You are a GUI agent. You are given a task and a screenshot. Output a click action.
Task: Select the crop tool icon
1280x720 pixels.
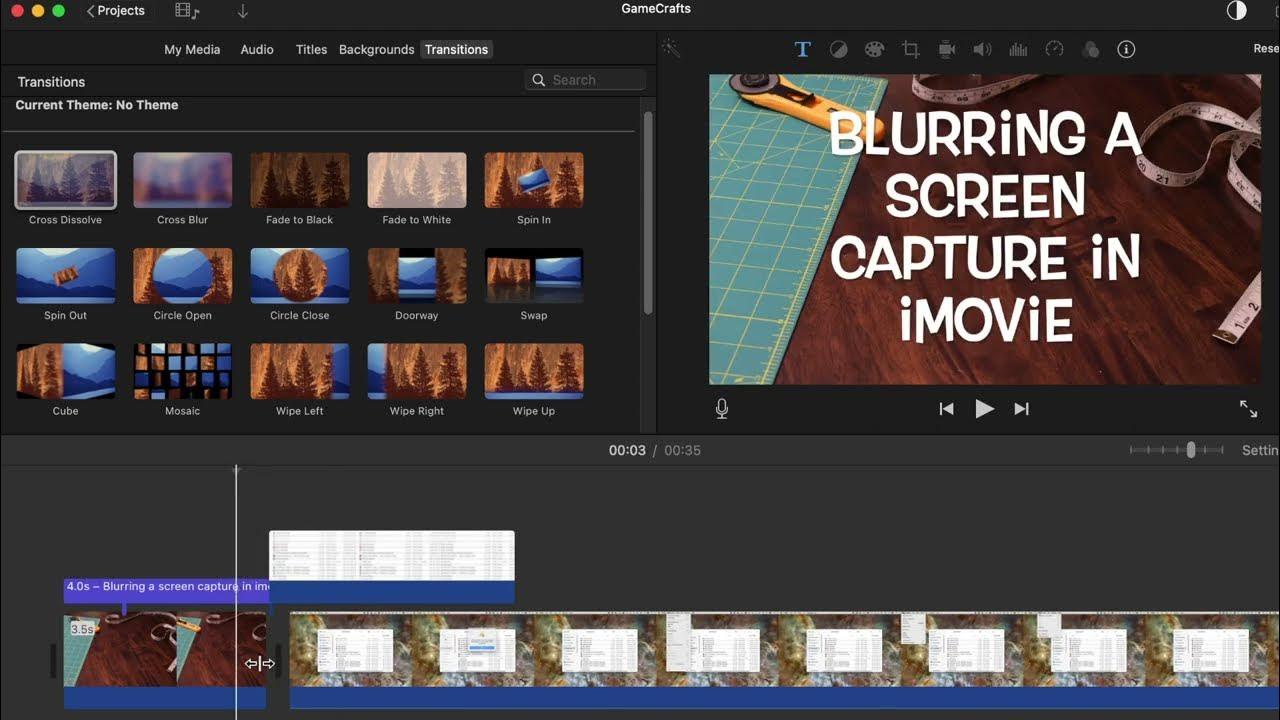(x=910, y=49)
